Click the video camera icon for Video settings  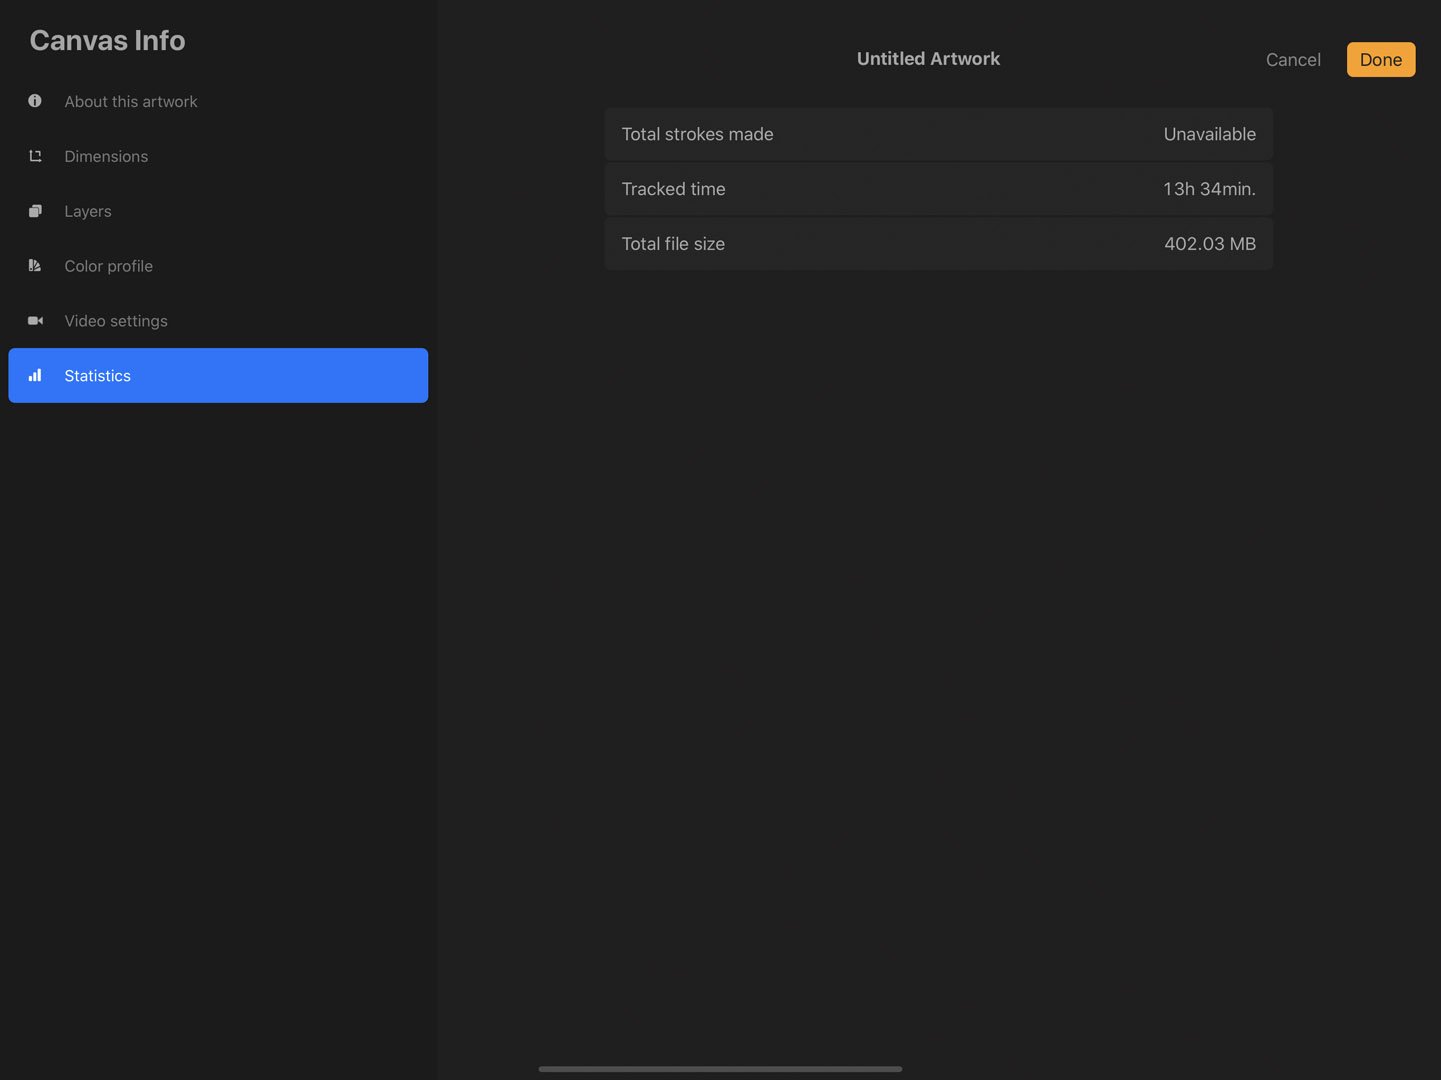(x=35, y=320)
